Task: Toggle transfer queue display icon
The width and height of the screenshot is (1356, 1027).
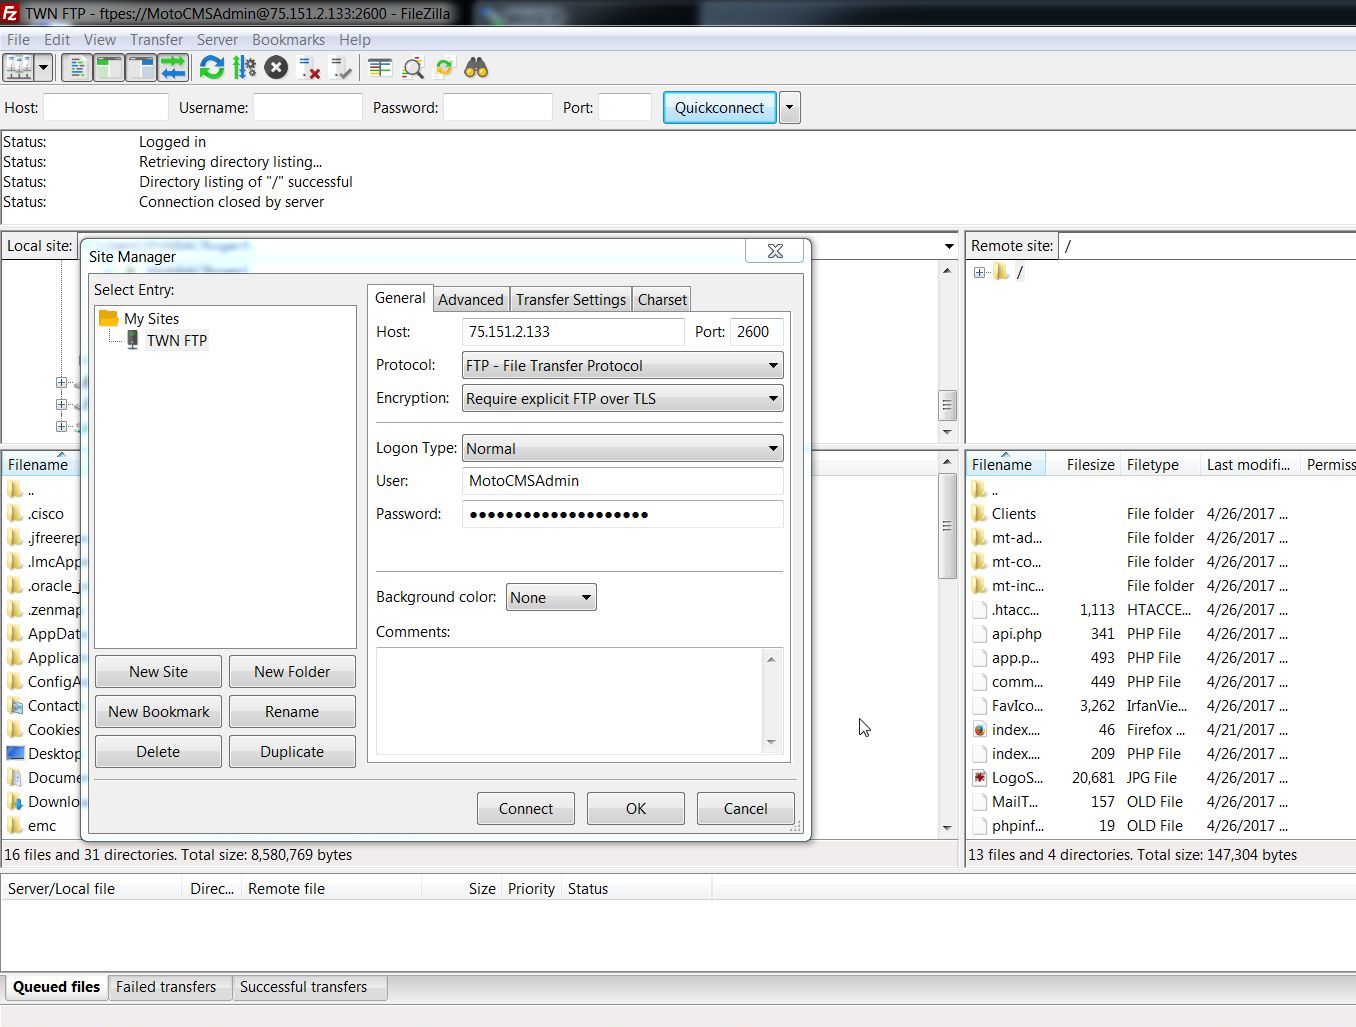Action: 173,68
